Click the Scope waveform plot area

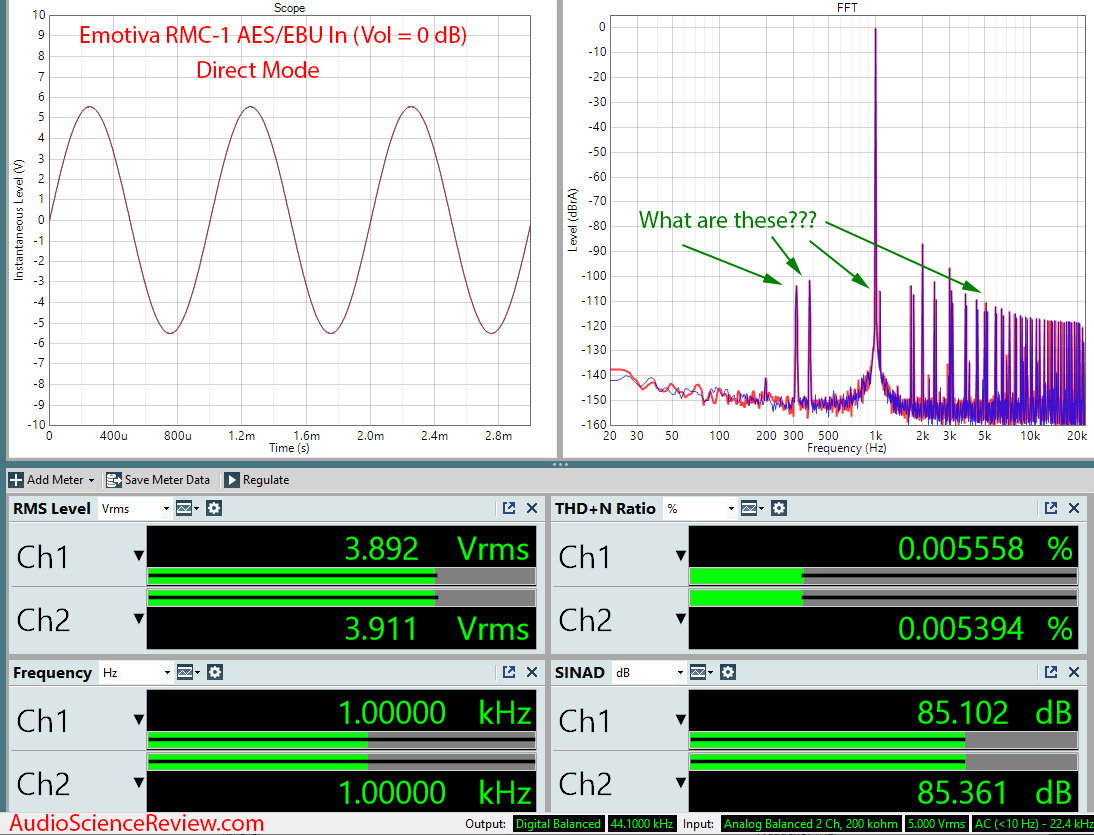tap(290, 220)
